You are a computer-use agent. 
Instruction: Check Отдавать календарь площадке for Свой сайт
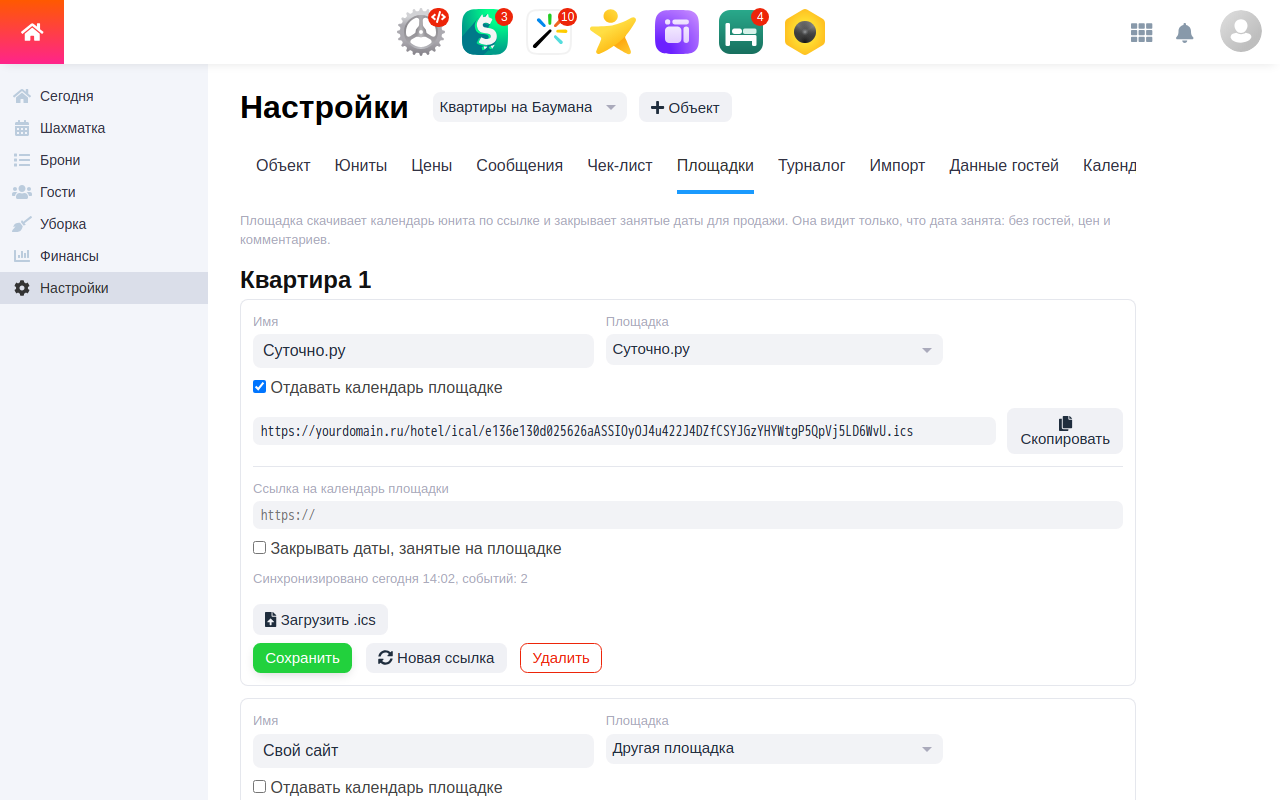point(260,787)
